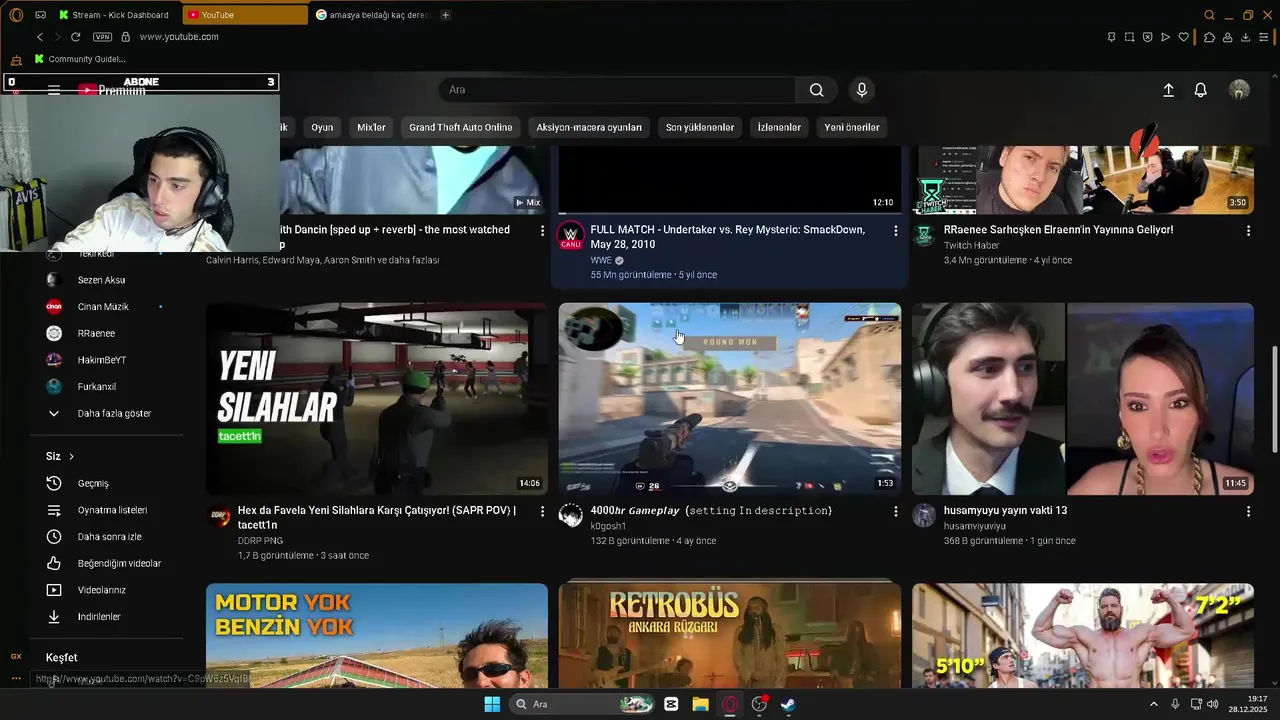This screenshot has width=1280, height=720.
Task: Click the YouTube search magnifier button
Action: [817, 90]
